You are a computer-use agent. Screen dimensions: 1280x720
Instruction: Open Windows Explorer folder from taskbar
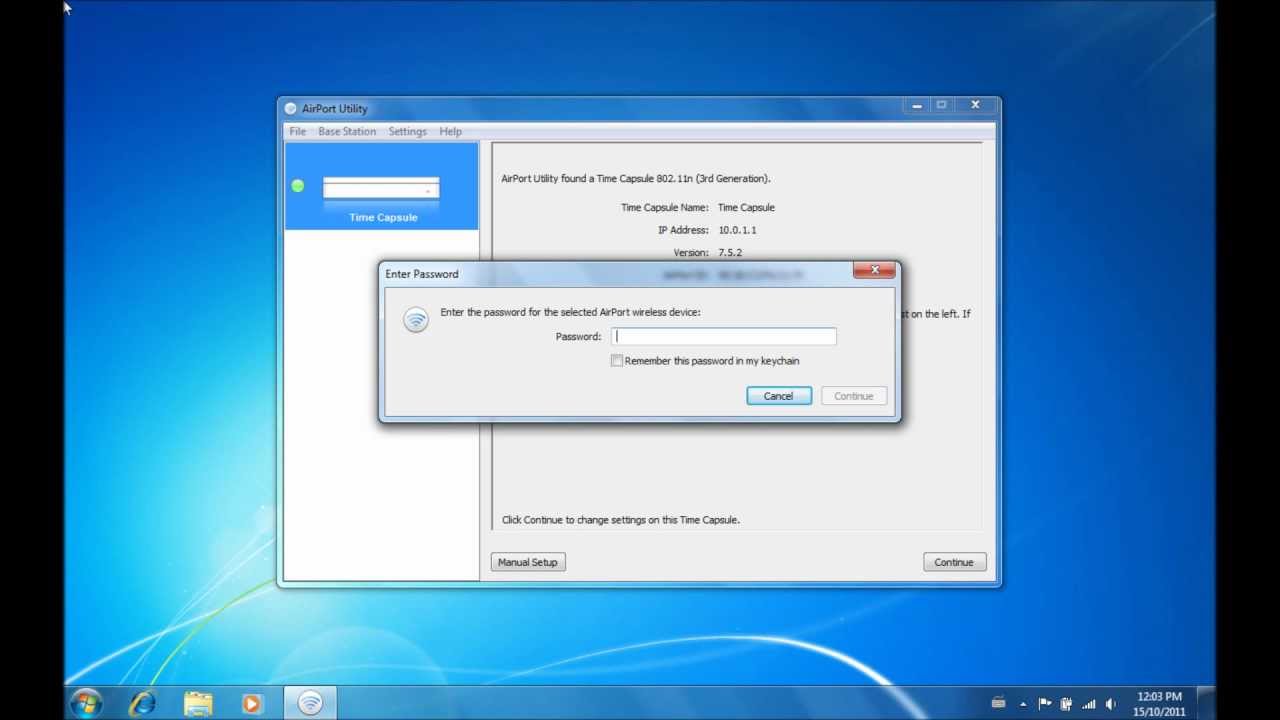click(x=198, y=703)
